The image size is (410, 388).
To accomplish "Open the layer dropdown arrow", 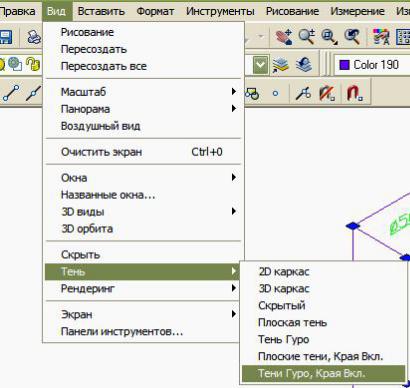I will tap(260, 64).
